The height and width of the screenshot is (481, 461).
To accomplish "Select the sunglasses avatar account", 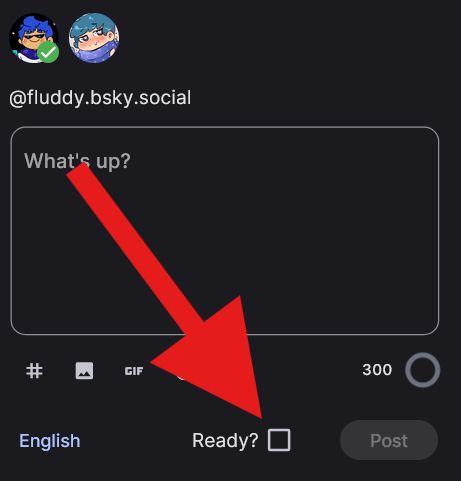I will 34,38.
